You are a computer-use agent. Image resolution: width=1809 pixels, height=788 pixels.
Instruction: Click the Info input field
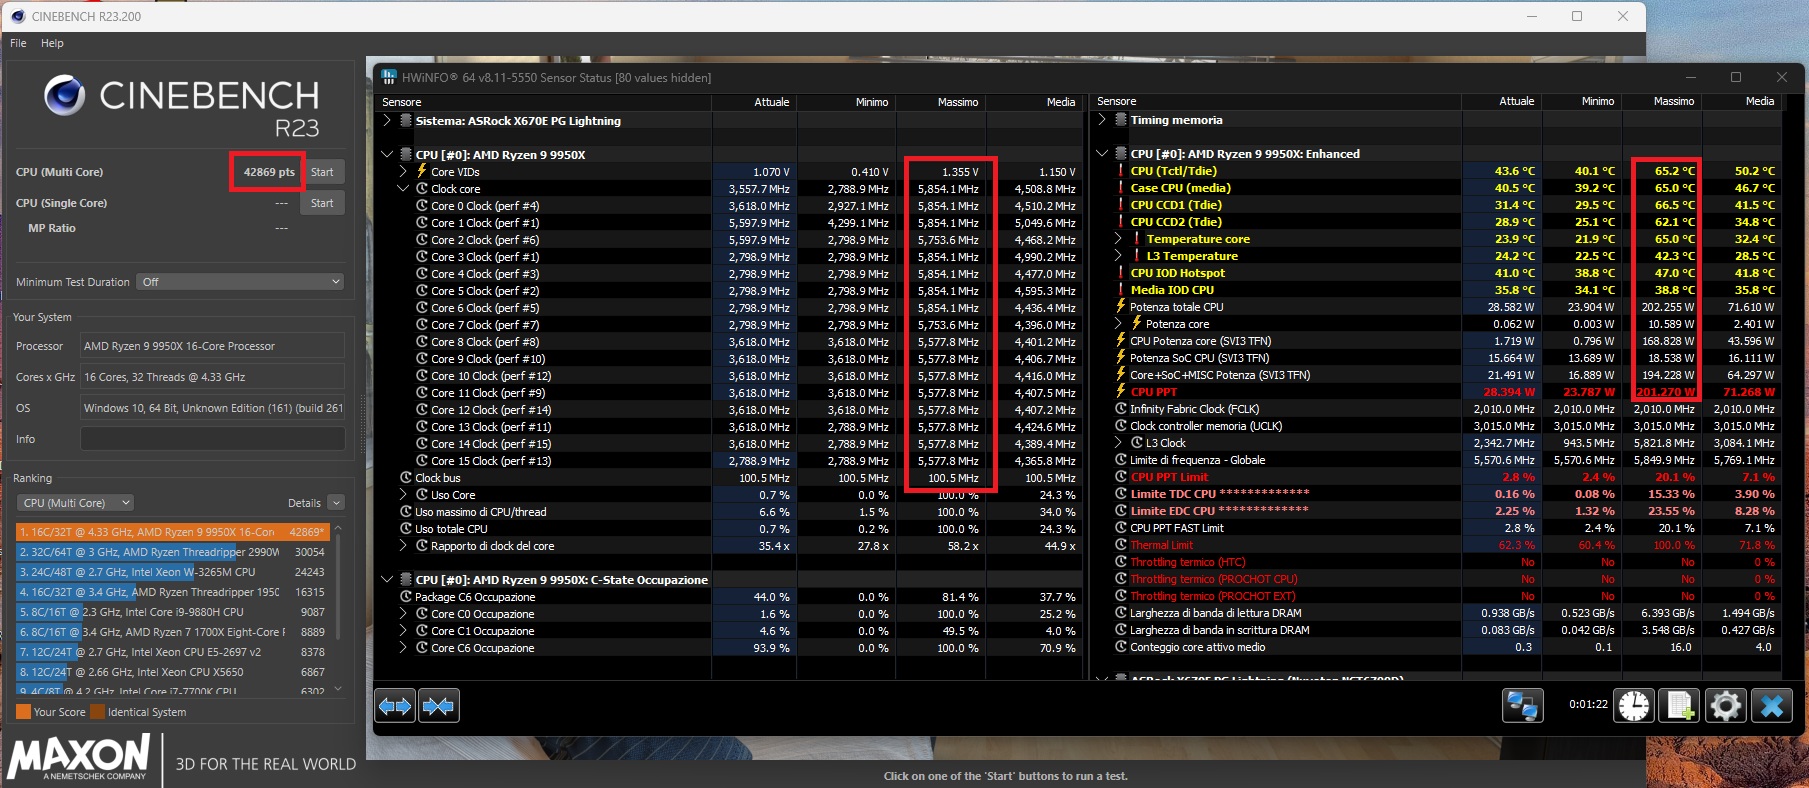[x=212, y=439]
